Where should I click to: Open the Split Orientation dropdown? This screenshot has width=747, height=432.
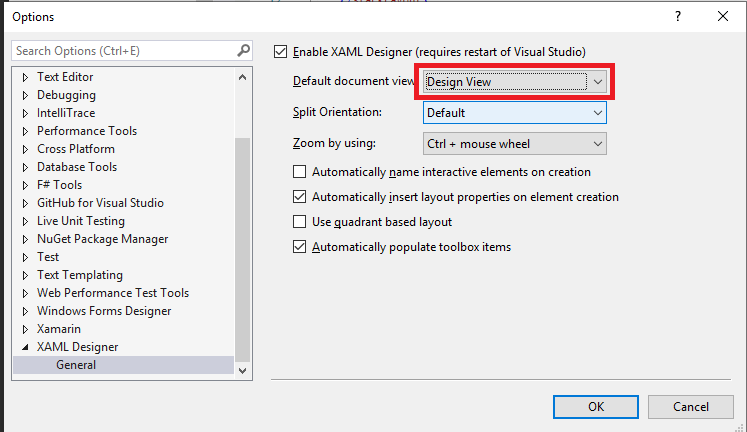515,113
